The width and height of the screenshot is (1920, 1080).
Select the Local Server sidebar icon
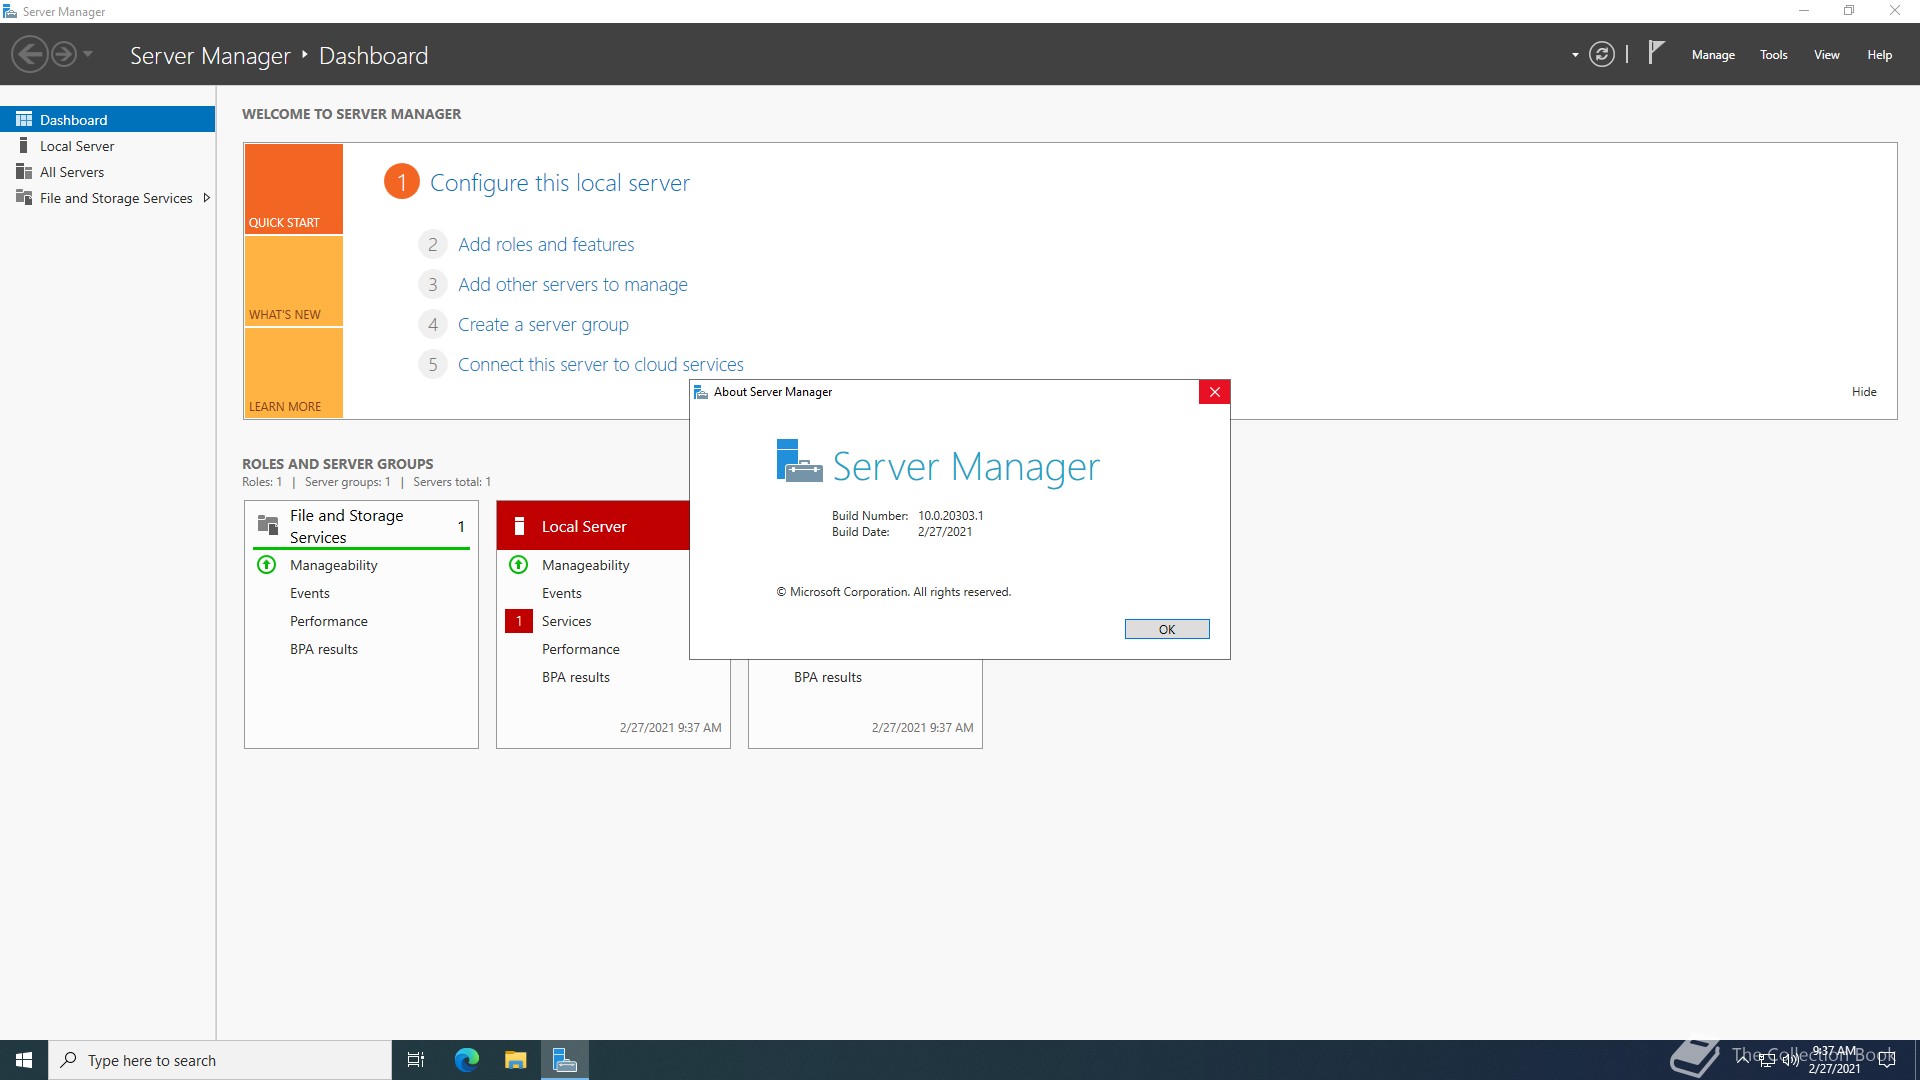24,146
